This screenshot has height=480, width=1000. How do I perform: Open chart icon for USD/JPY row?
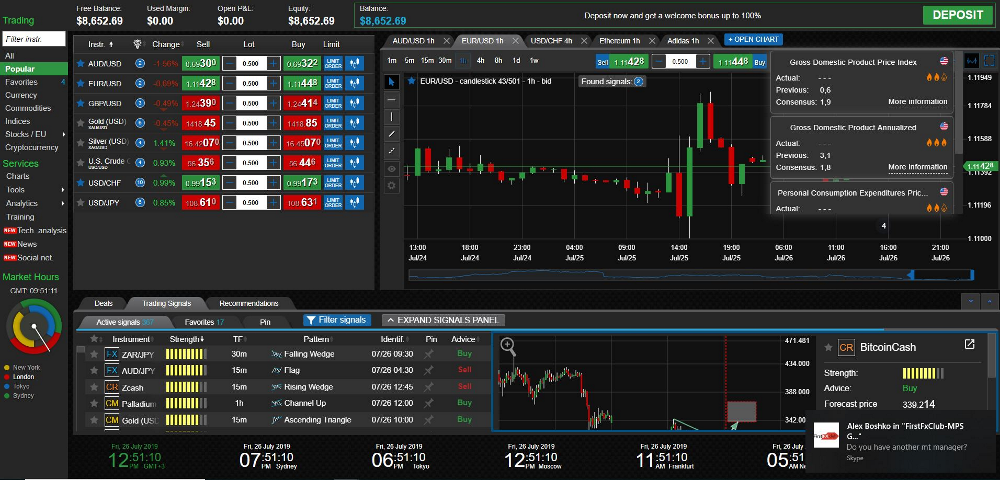point(355,203)
